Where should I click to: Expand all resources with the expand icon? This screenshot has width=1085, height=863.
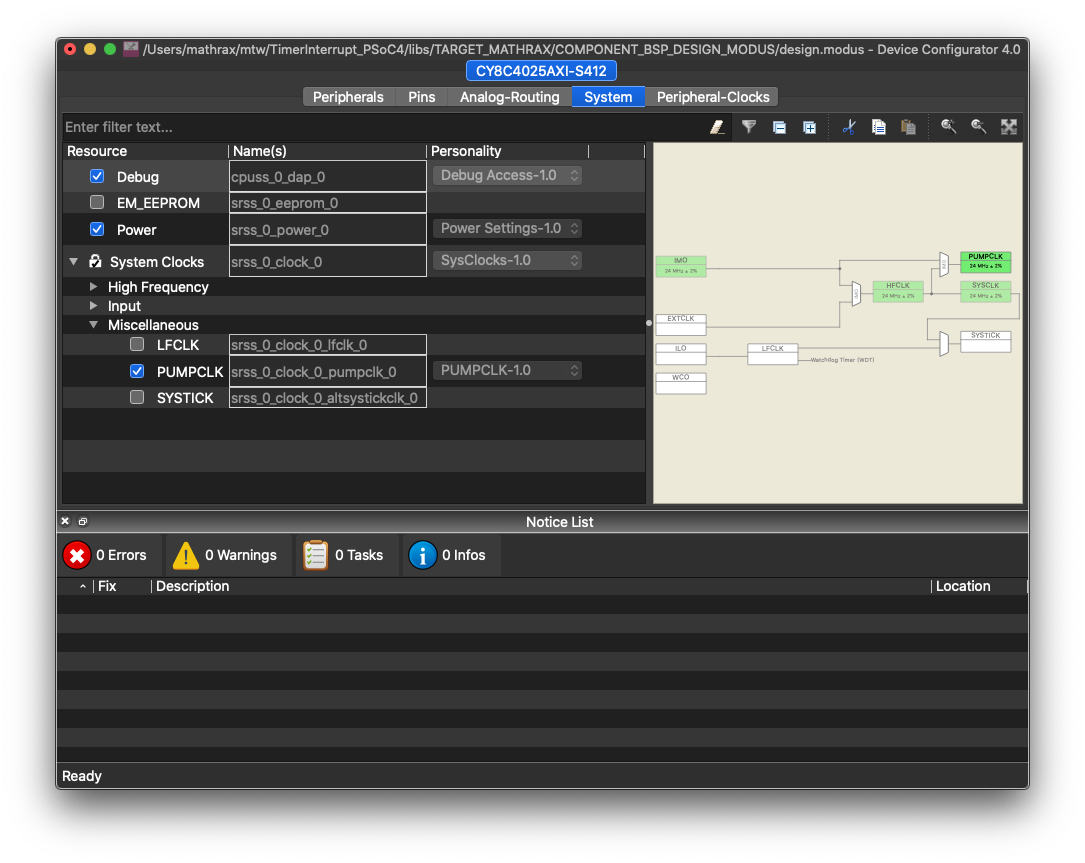pyautogui.click(x=809, y=127)
